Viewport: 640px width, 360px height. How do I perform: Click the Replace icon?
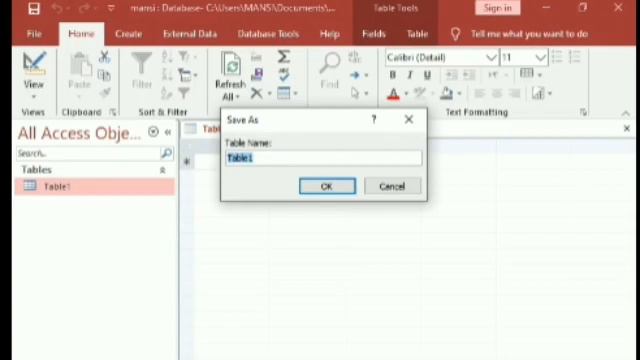pyautogui.click(x=355, y=57)
